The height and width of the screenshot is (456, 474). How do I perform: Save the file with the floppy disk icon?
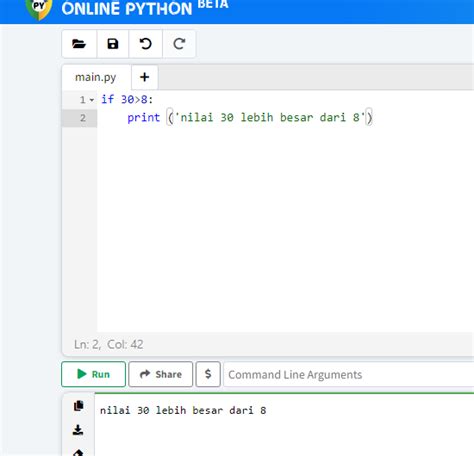pos(113,44)
